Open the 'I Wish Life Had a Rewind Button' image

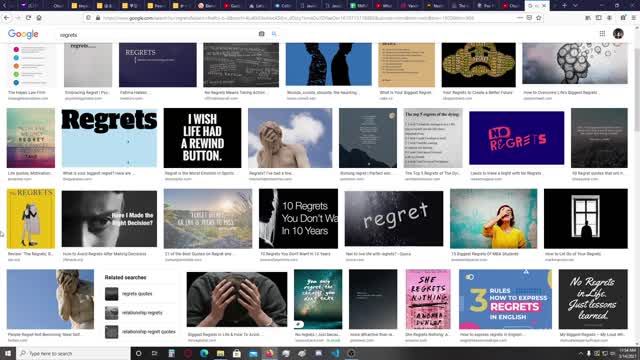click(x=202, y=138)
